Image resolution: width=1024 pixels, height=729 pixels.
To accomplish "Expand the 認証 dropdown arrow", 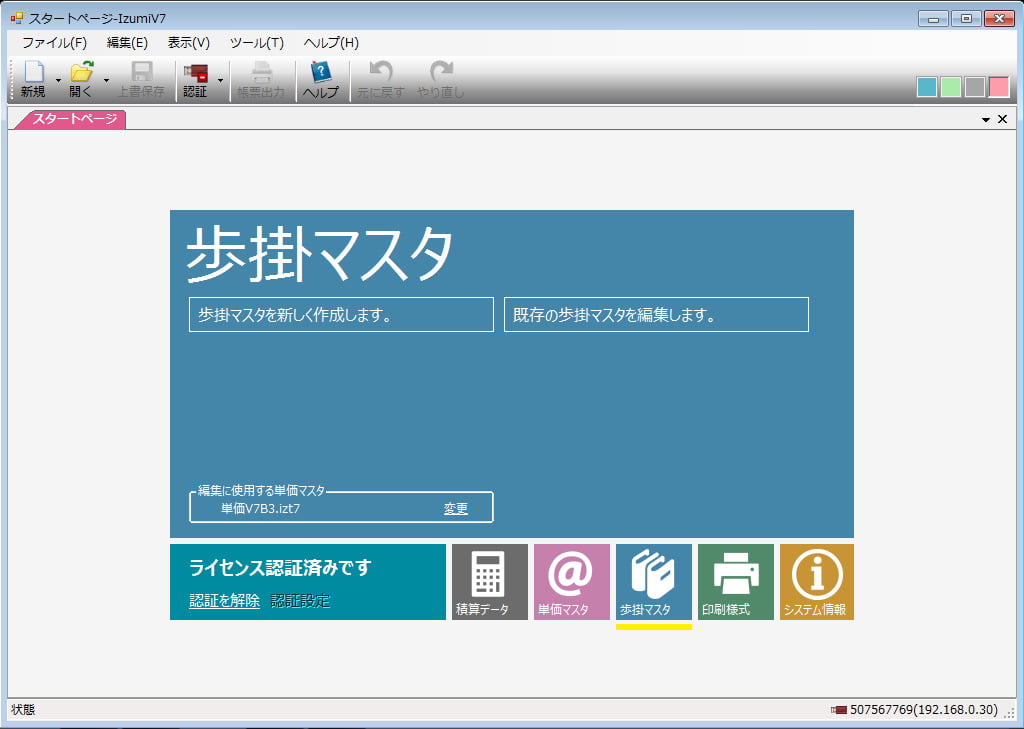I will coord(220,80).
